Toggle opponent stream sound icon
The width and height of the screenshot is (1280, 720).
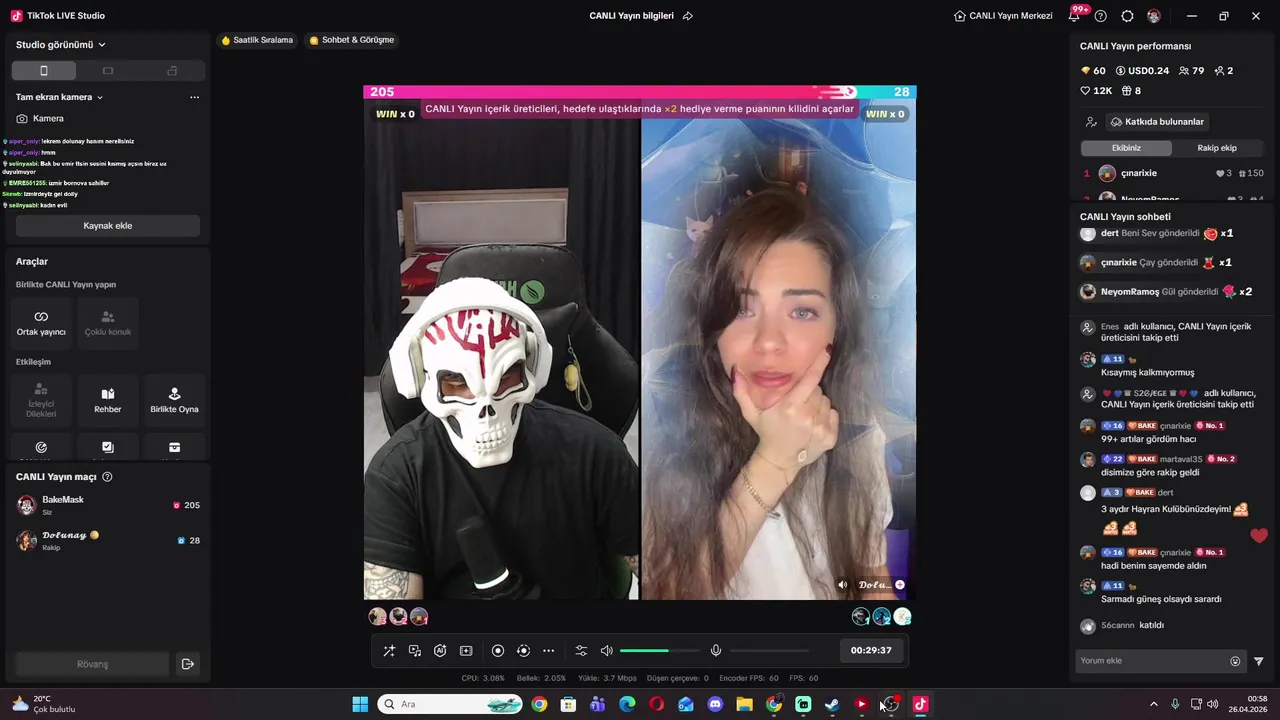842,585
